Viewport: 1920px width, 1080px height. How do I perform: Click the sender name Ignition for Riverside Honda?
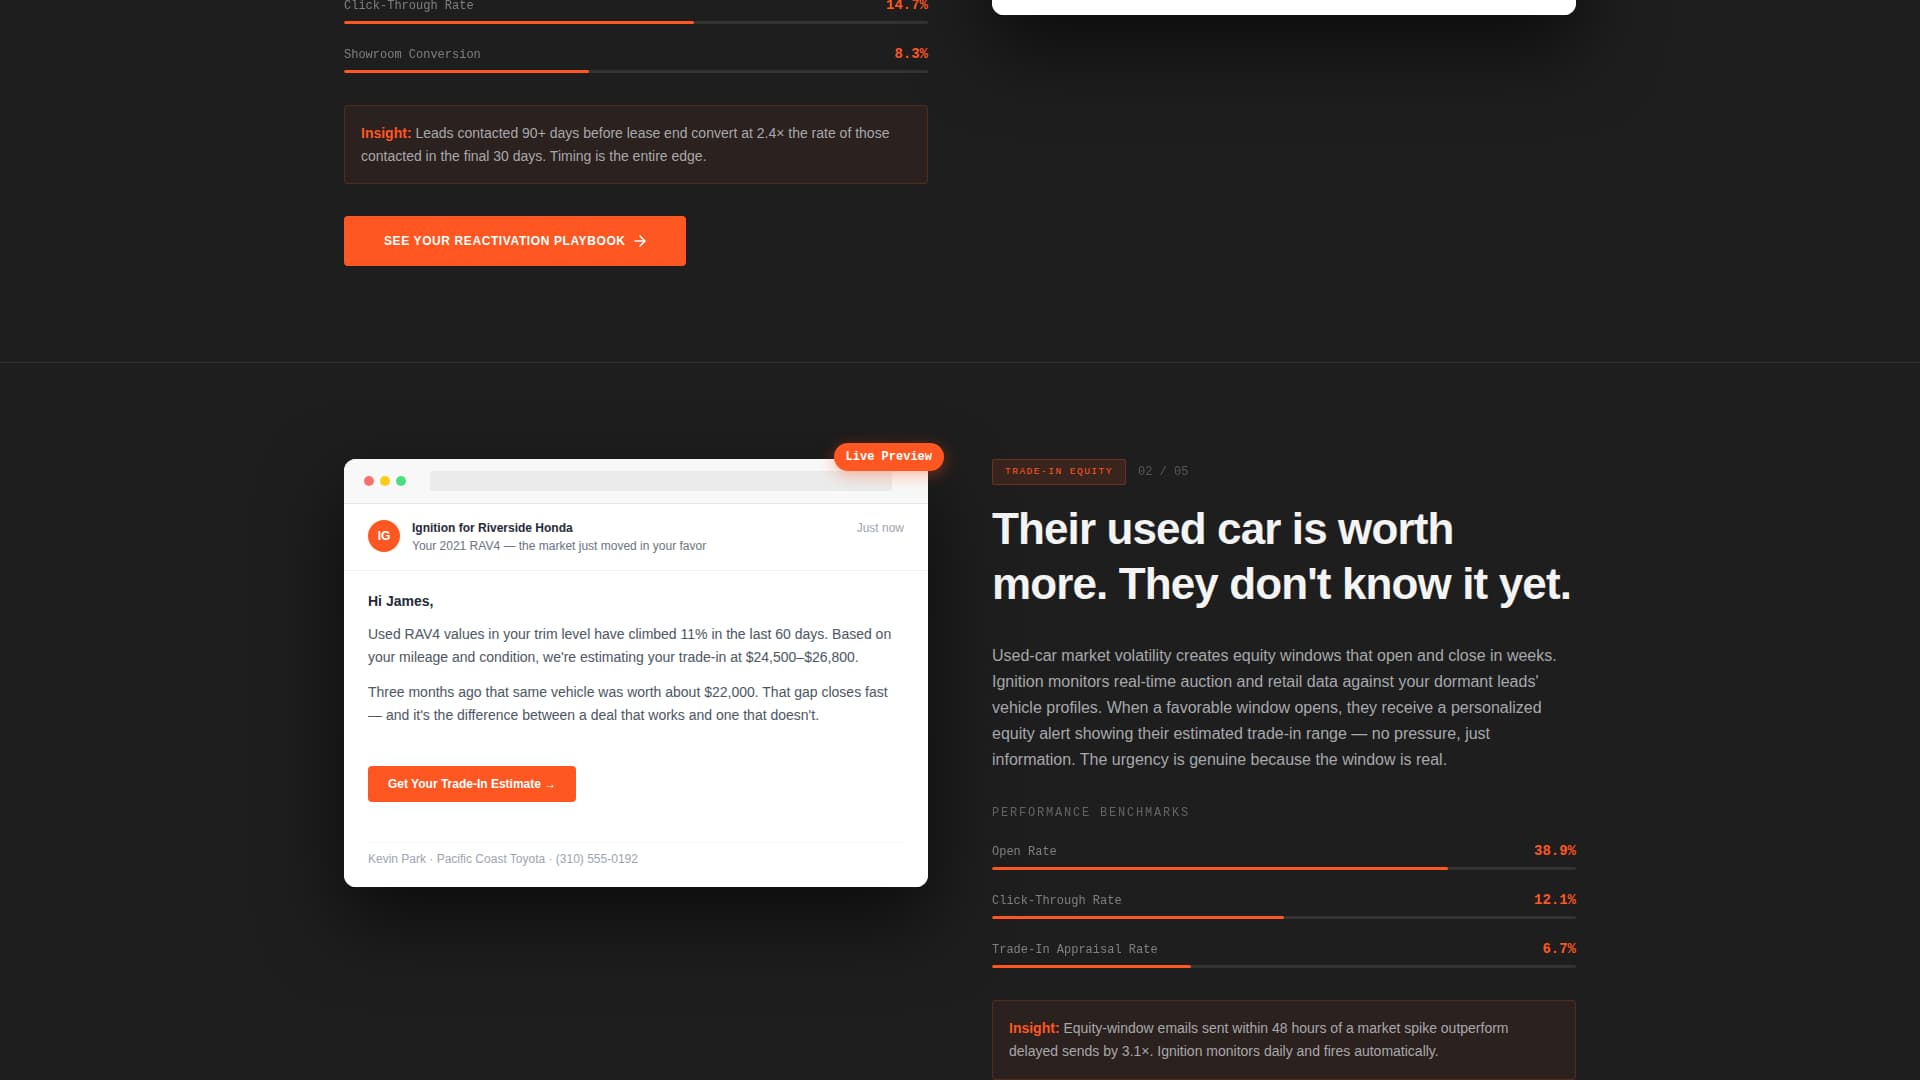click(492, 528)
